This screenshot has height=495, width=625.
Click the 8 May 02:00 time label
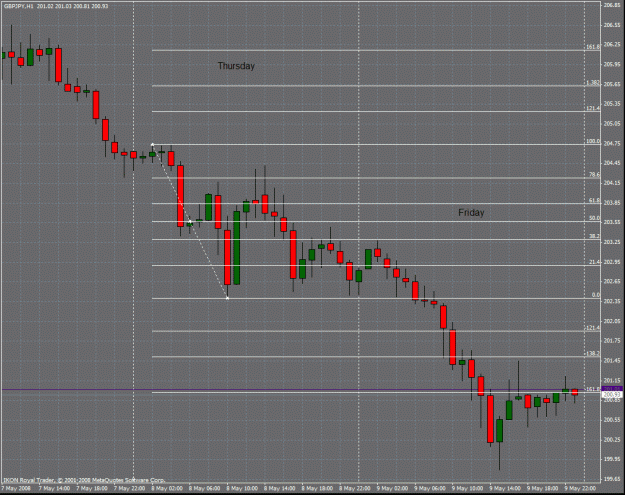167,489
